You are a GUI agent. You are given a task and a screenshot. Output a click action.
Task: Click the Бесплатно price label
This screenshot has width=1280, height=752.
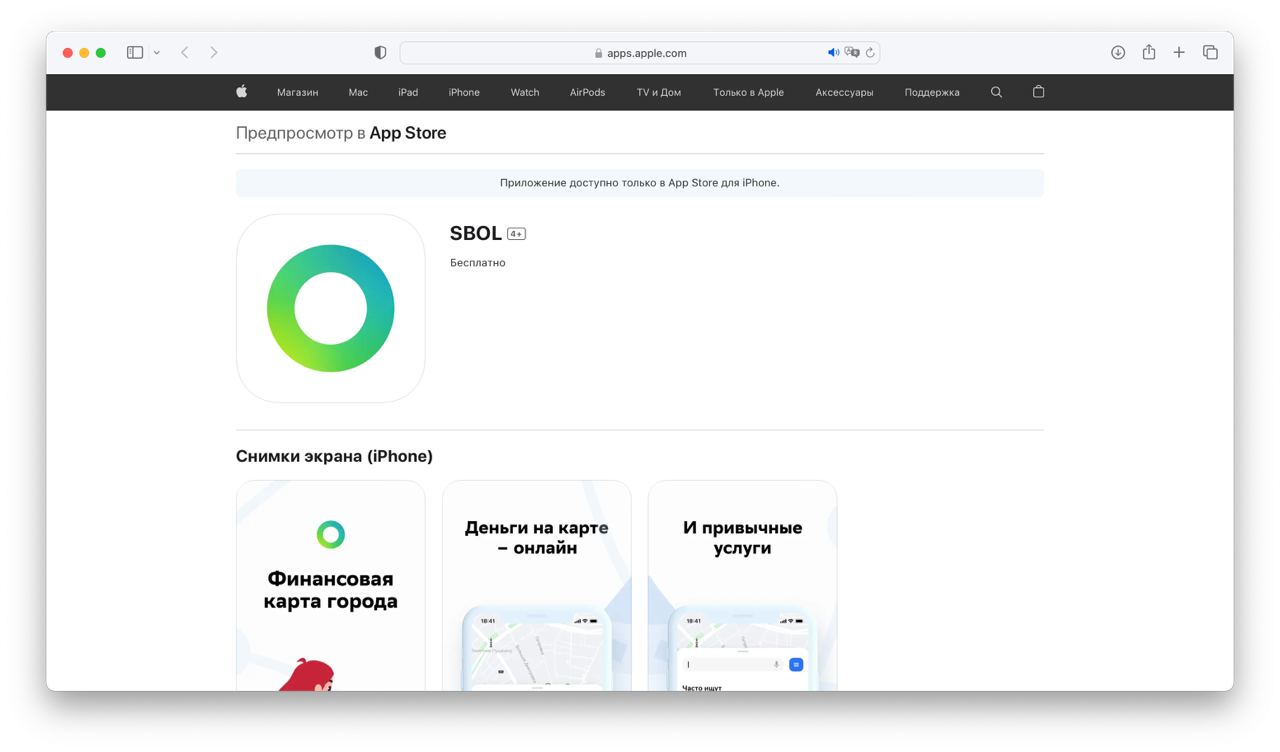(478, 263)
